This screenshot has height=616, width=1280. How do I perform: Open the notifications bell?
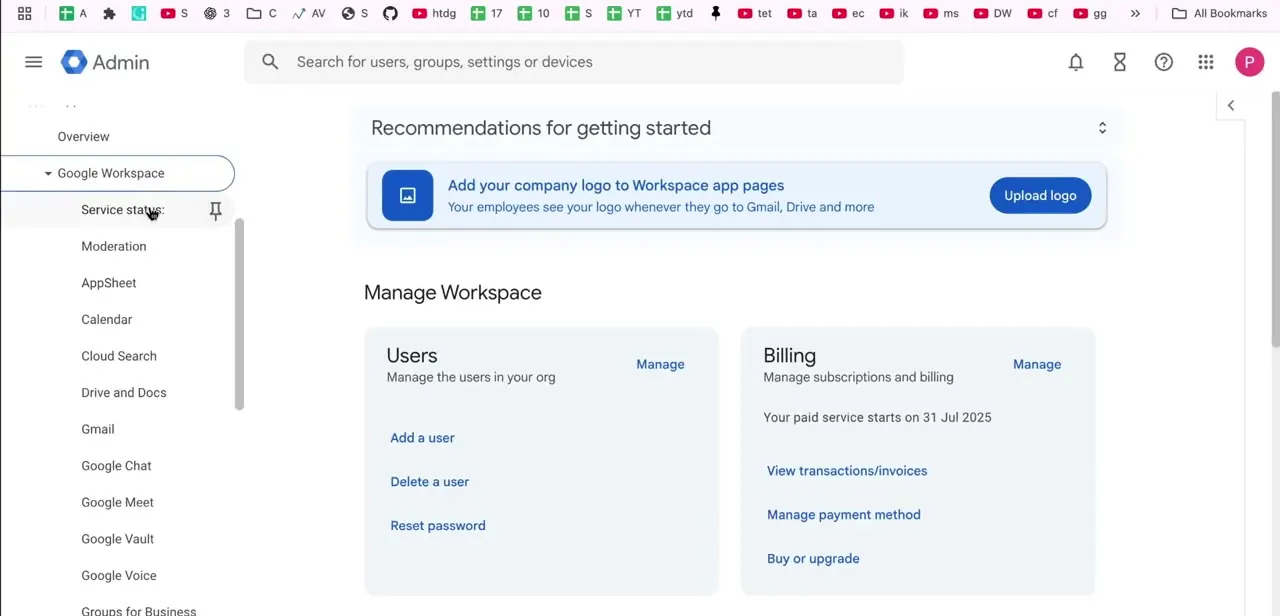(1076, 62)
